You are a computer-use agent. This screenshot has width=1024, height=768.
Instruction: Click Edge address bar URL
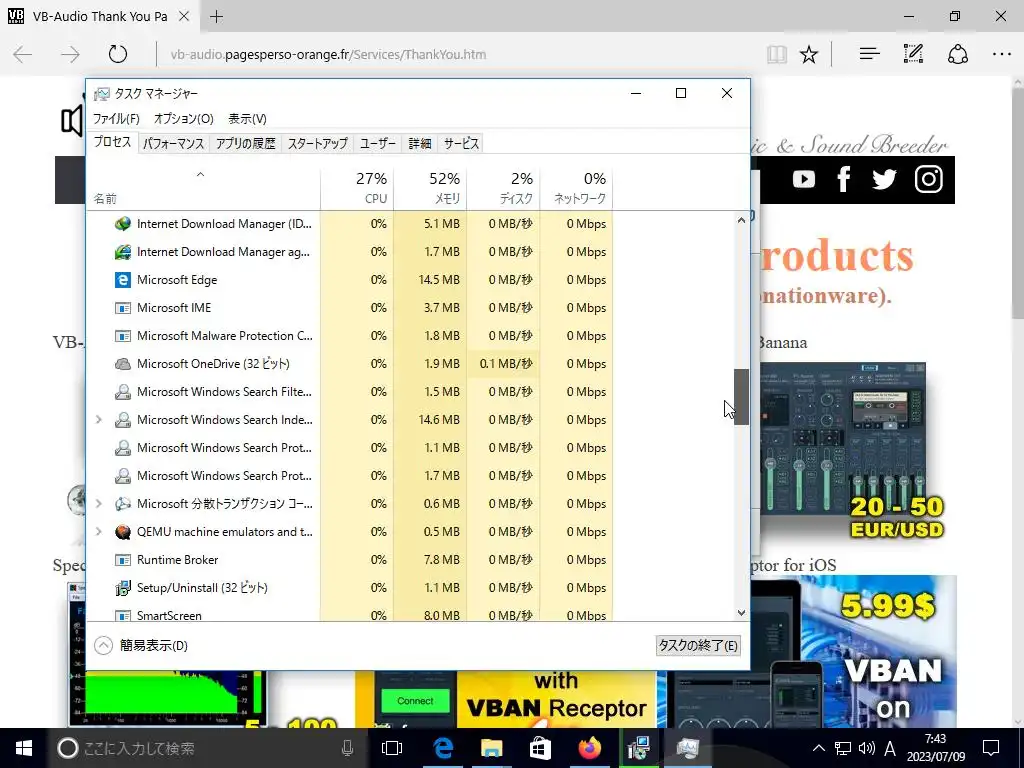pyautogui.click(x=328, y=55)
